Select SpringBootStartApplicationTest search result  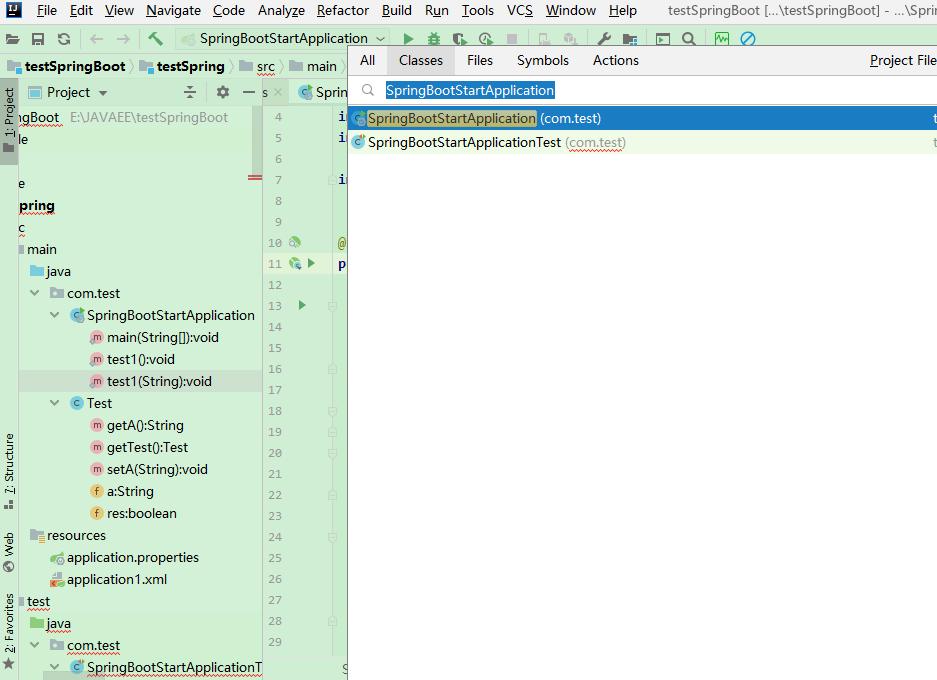tap(642, 142)
